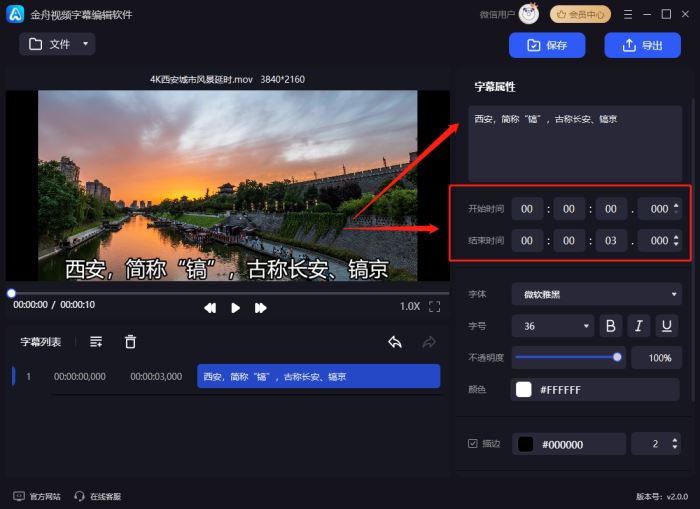700x509 pixels.
Task: Click the end time seconds field 03
Action: [x=611, y=240]
